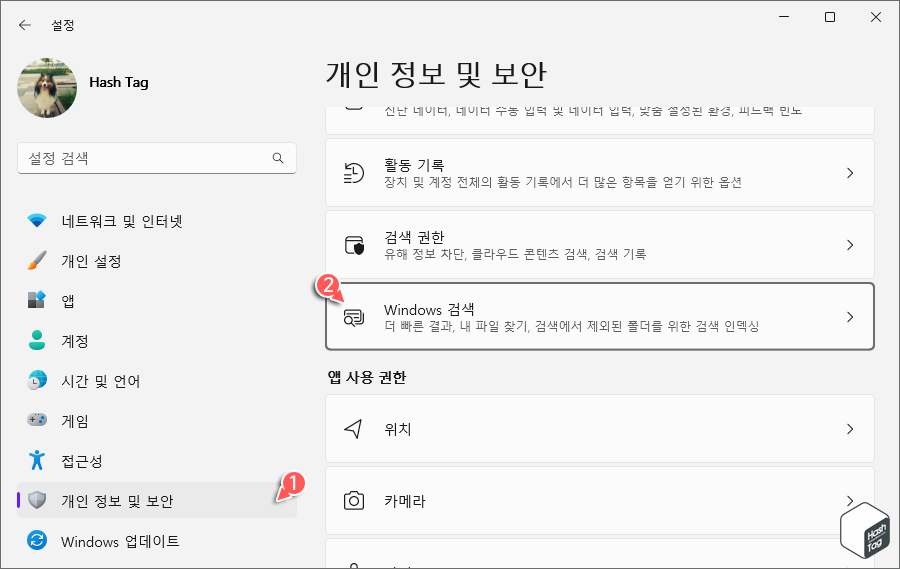Open 계정 settings page
The height and width of the screenshot is (569, 900).
pyautogui.click(x=157, y=341)
